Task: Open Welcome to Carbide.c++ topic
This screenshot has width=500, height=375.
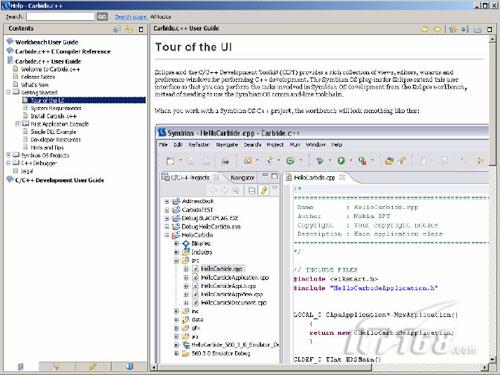Action: [x=50, y=69]
